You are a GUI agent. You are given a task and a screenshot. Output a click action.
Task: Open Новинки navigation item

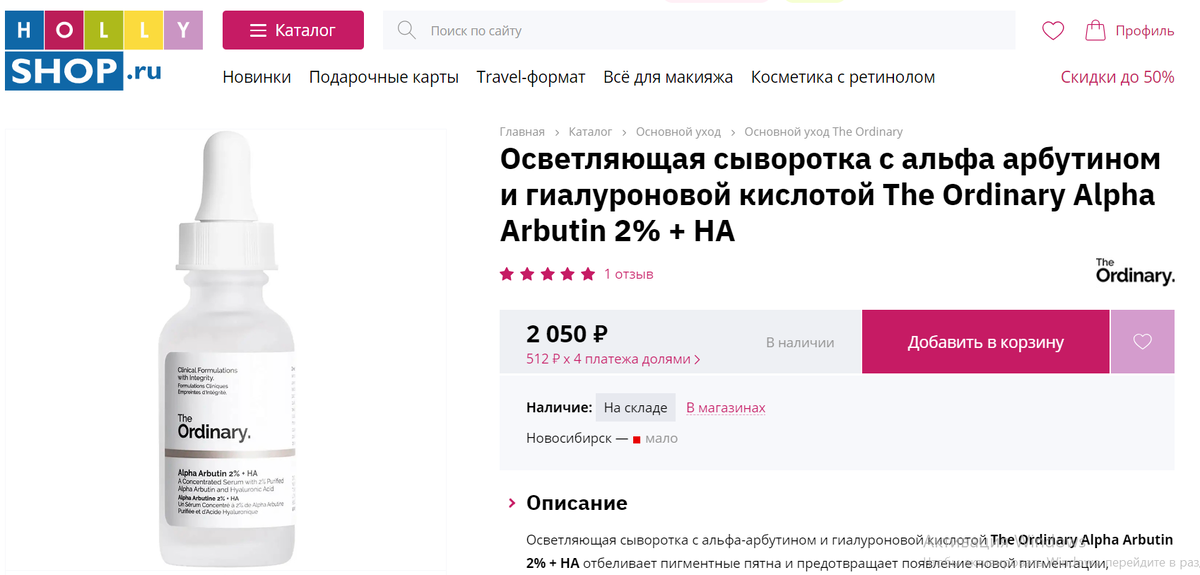tap(257, 77)
